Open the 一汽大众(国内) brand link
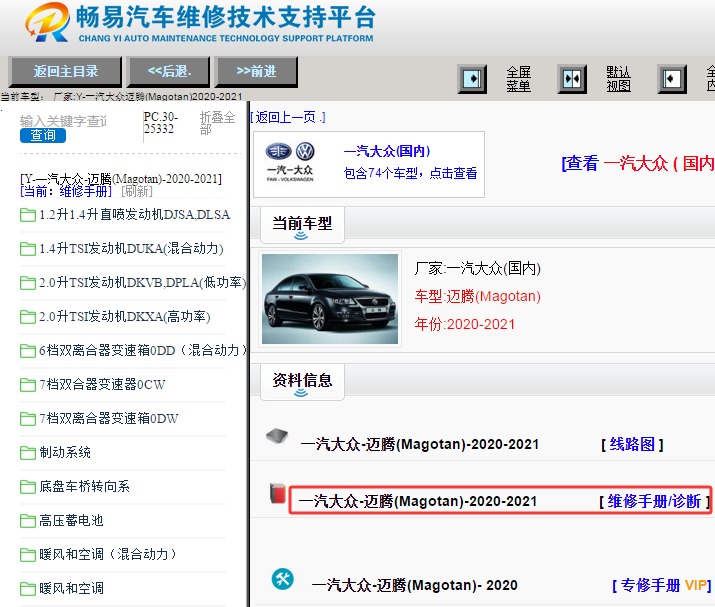 (x=387, y=151)
